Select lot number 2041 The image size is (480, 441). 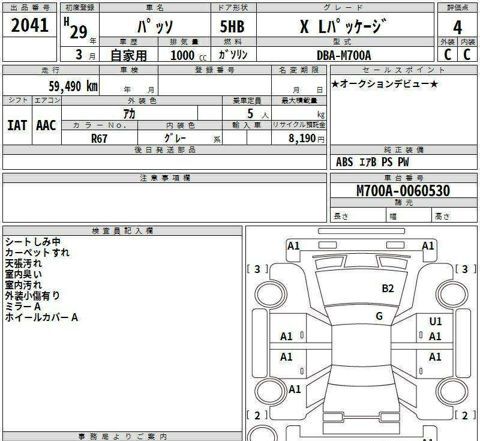(30, 25)
